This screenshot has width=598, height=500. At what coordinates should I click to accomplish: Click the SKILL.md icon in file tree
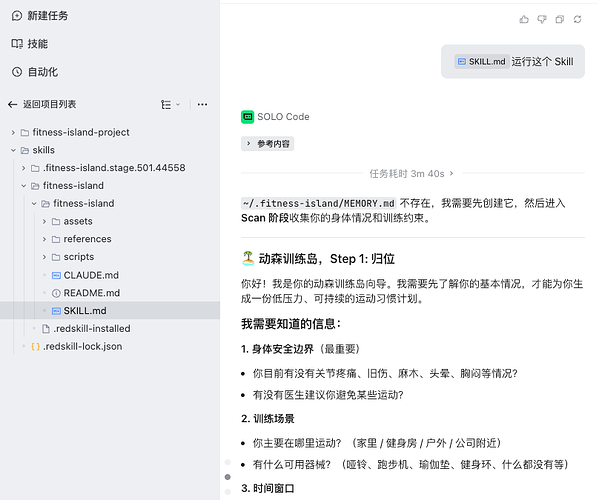pyautogui.click(x=56, y=311)
